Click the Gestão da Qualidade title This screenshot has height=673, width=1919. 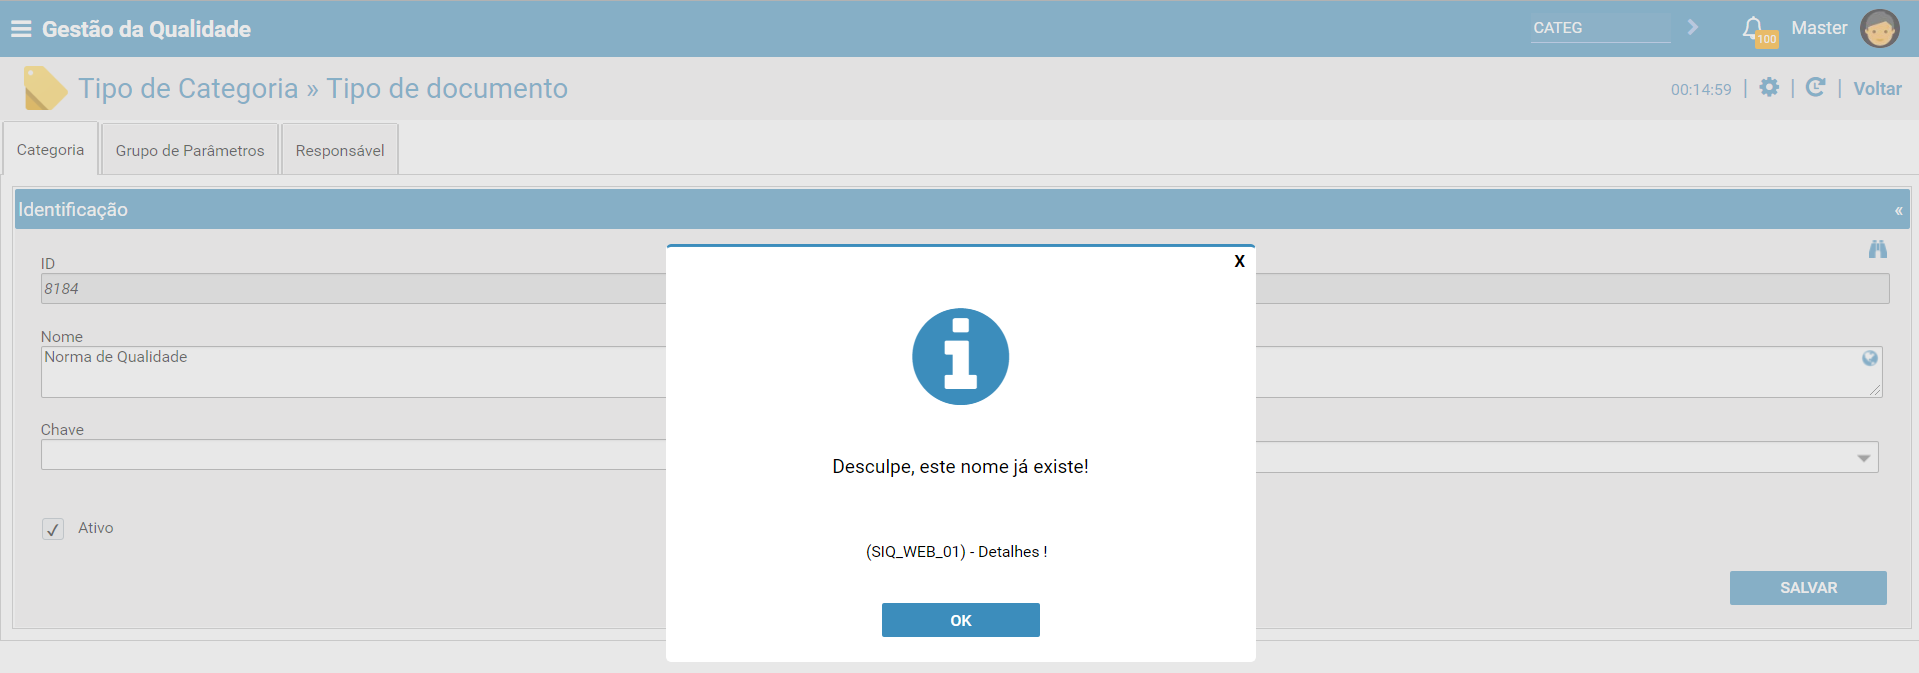146,29
